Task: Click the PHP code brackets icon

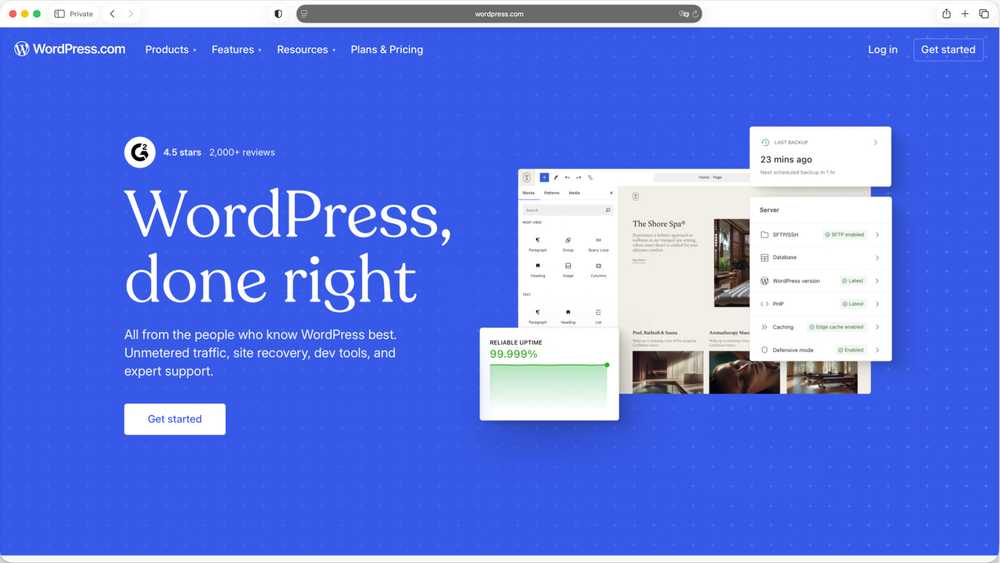Action: tap(765, 303)
